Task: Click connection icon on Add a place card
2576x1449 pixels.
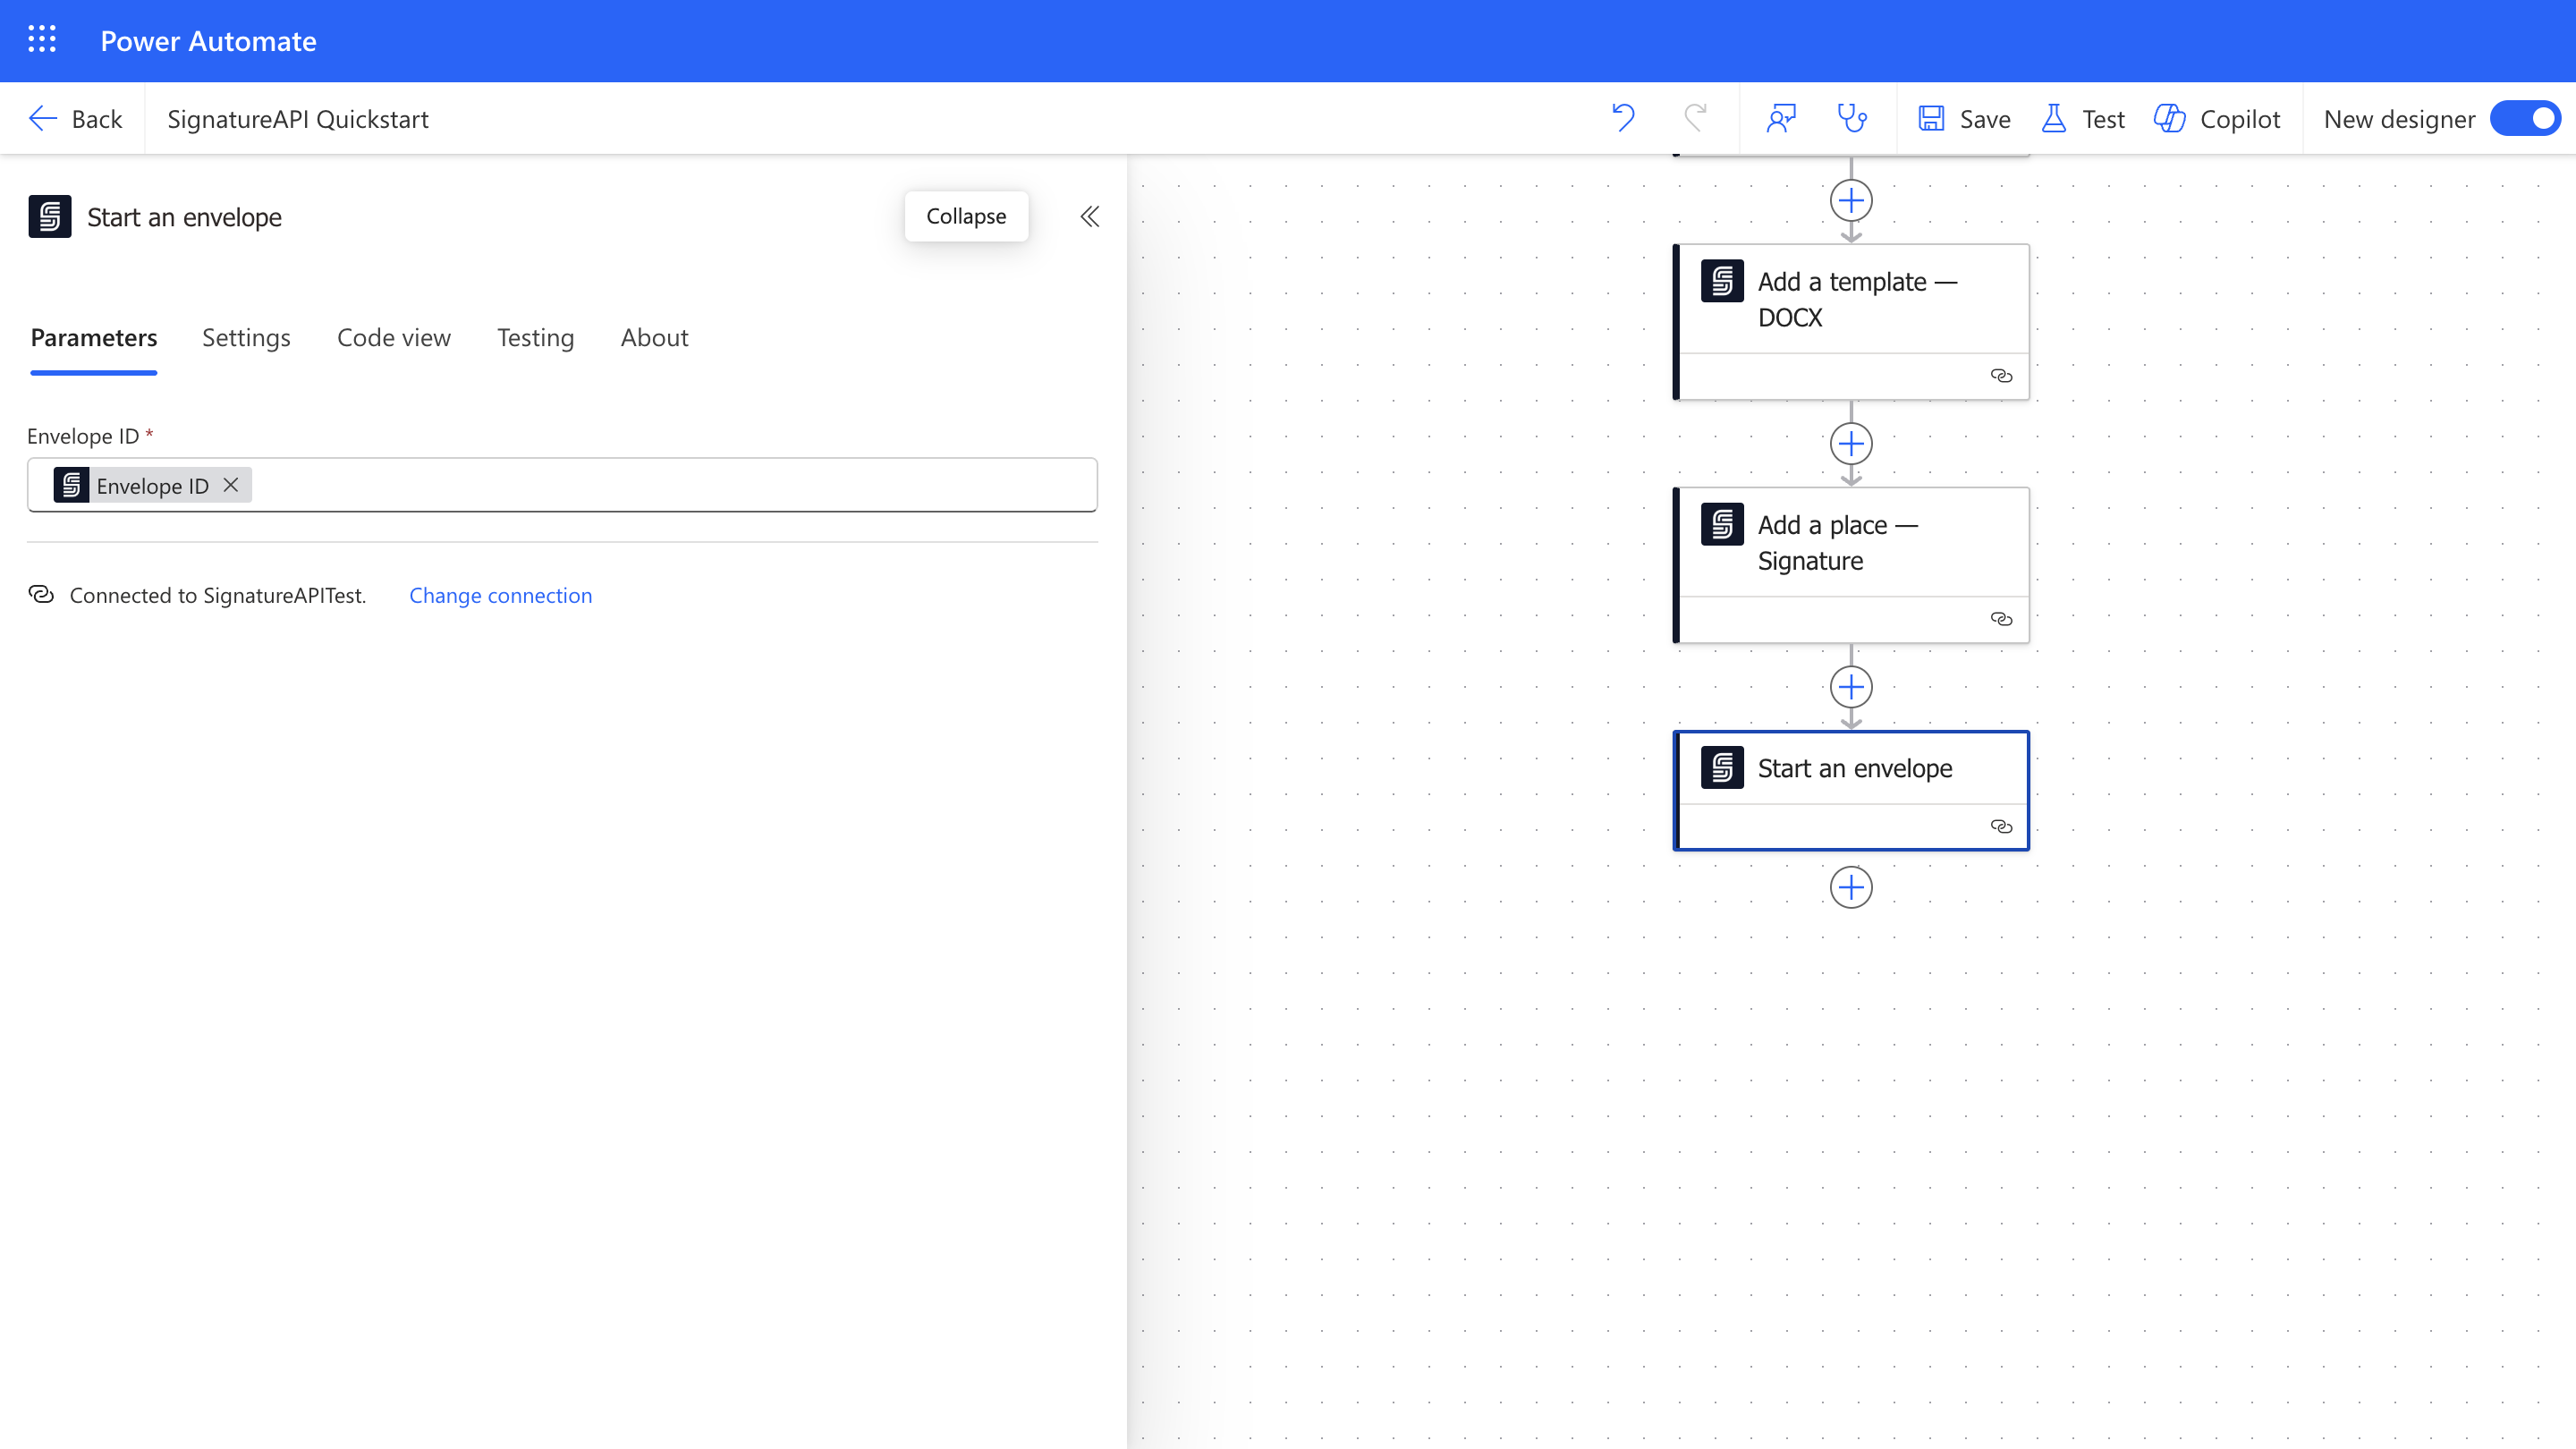Action: pyautogui.click(x=2001, y=619)
